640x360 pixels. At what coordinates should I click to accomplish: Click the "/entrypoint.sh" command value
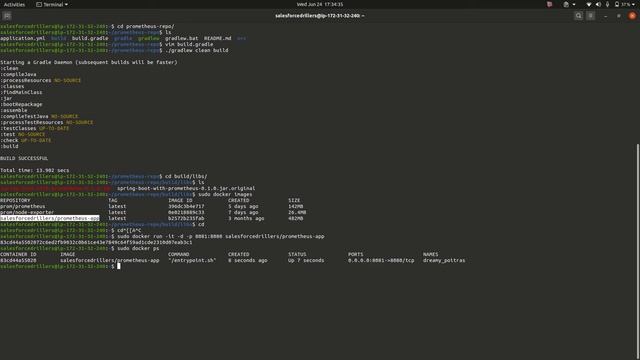[x=192, y=260]
